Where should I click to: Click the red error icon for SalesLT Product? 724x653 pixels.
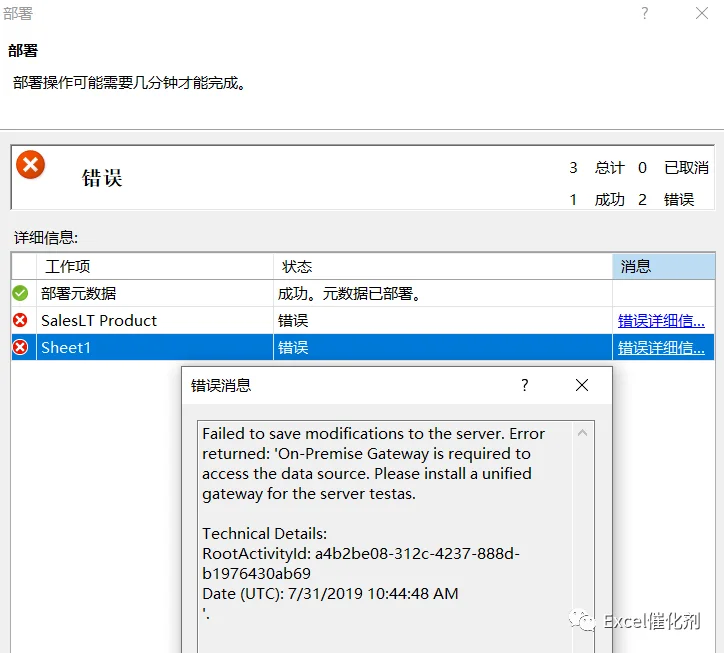click(20, 320)
